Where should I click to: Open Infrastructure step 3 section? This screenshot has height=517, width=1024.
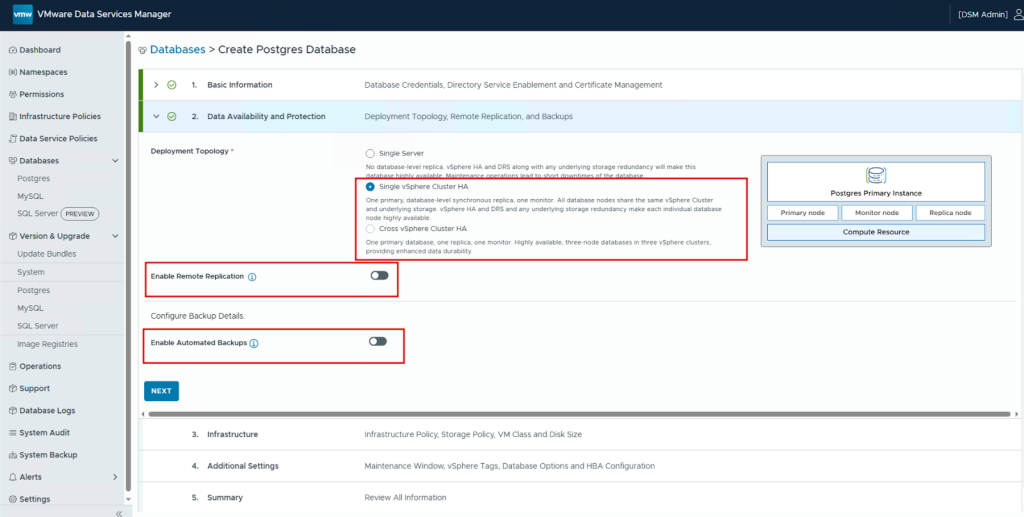click(x=581, y=434)
